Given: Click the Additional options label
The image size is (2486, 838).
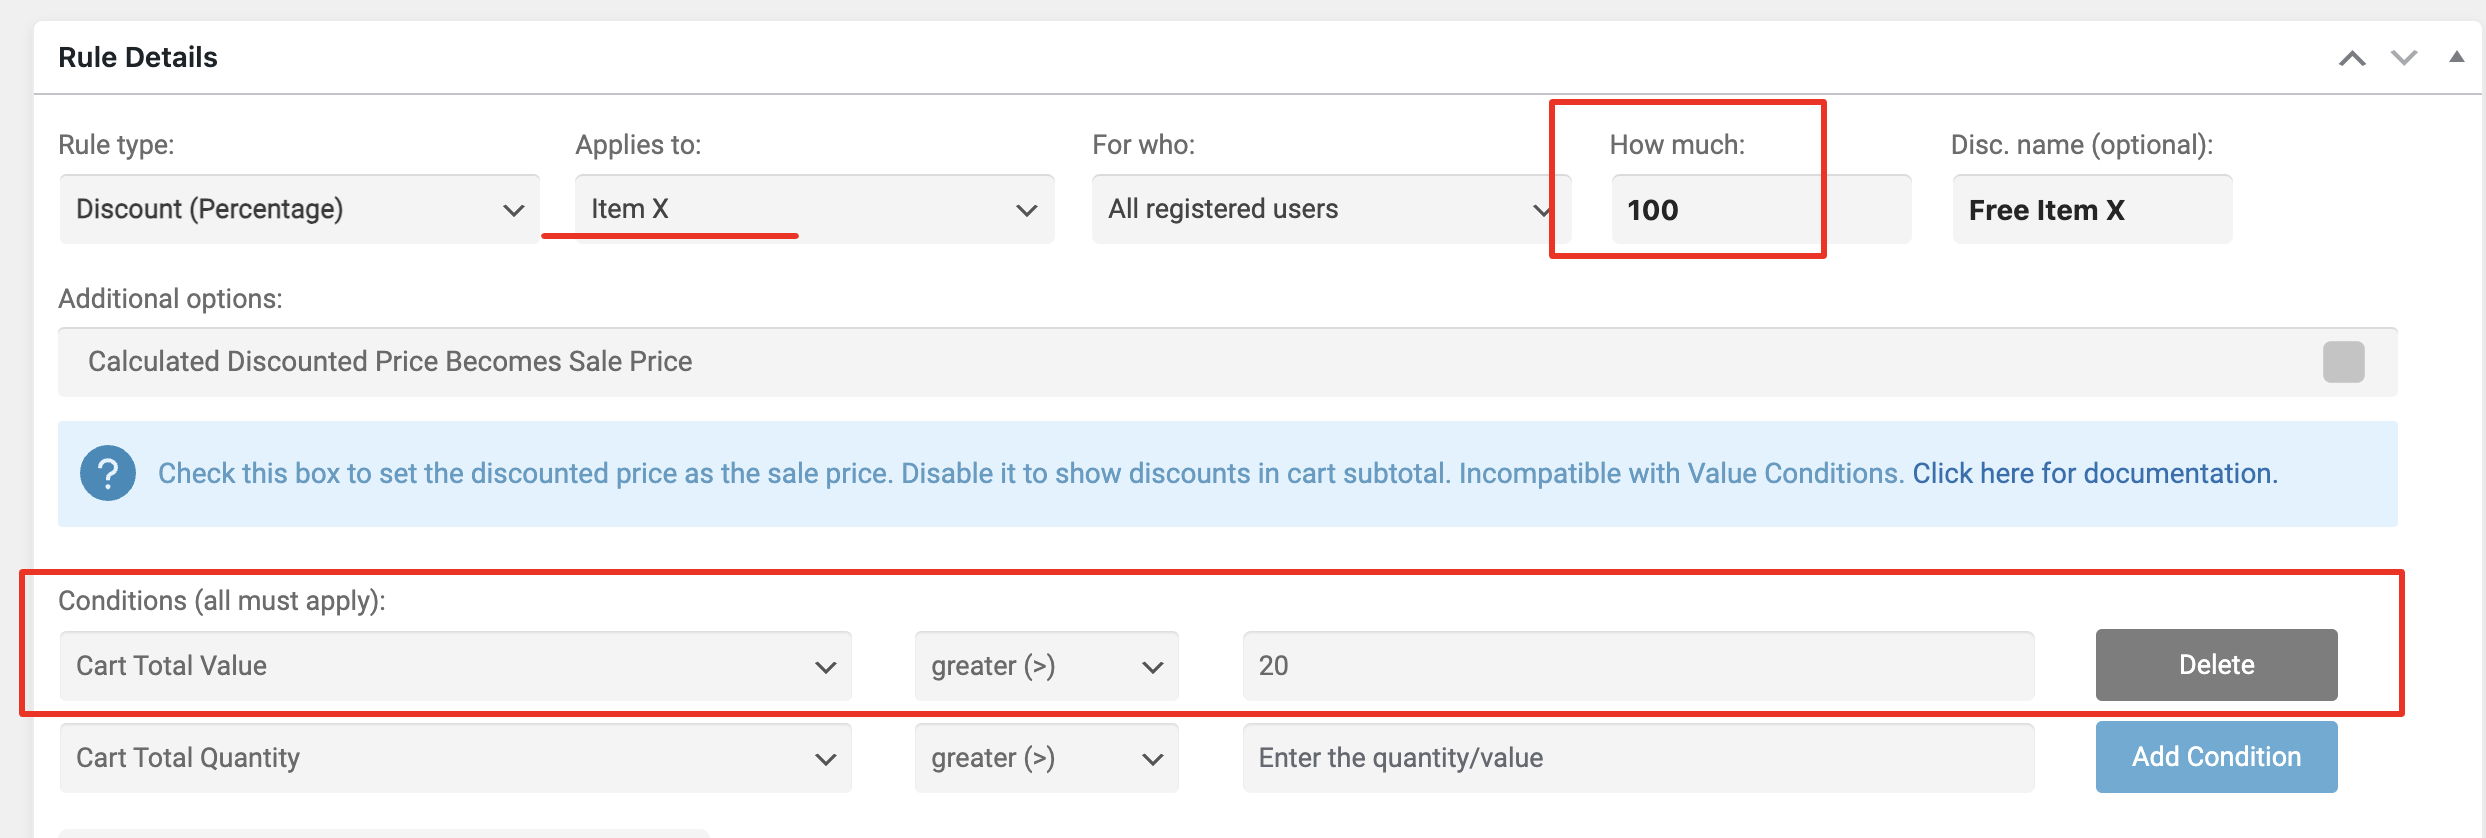Looking at the screenshot, I should tap(170, 299).
